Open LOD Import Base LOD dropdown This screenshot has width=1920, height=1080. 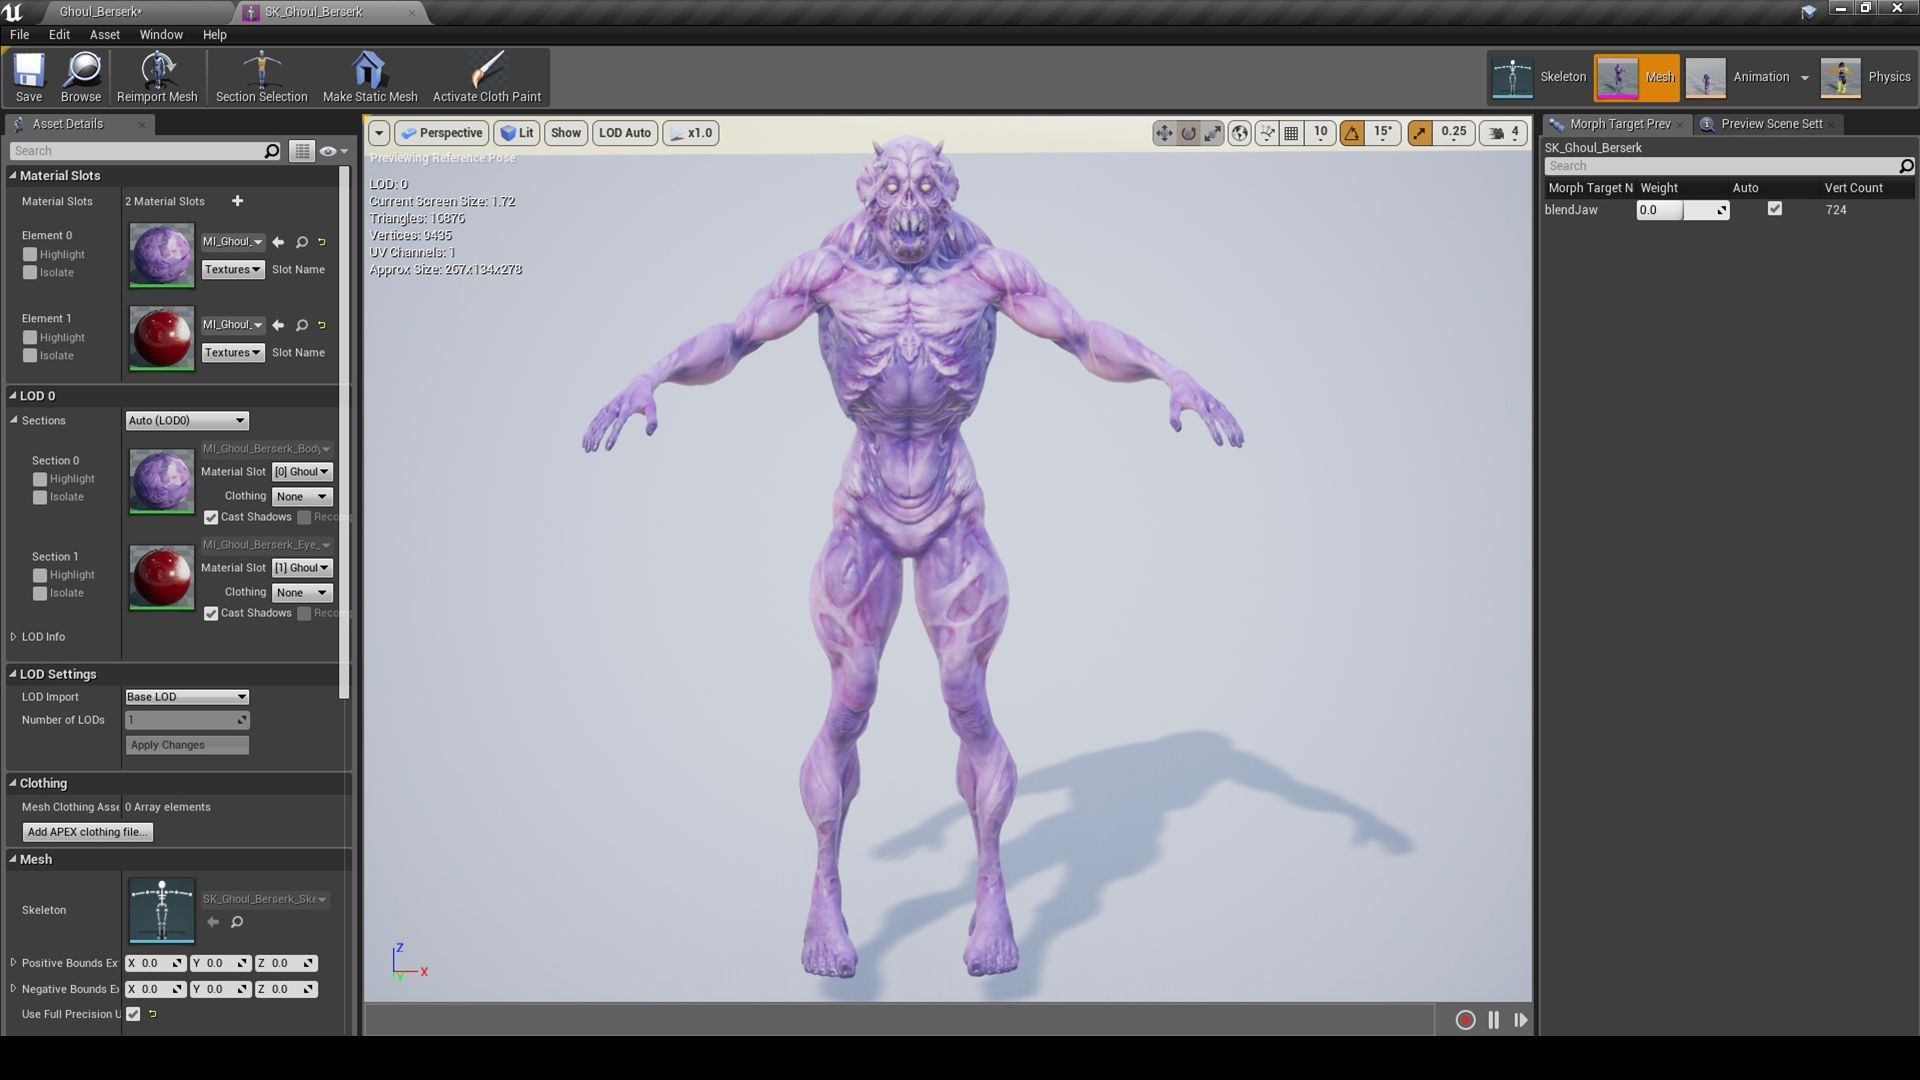(186, 697)
